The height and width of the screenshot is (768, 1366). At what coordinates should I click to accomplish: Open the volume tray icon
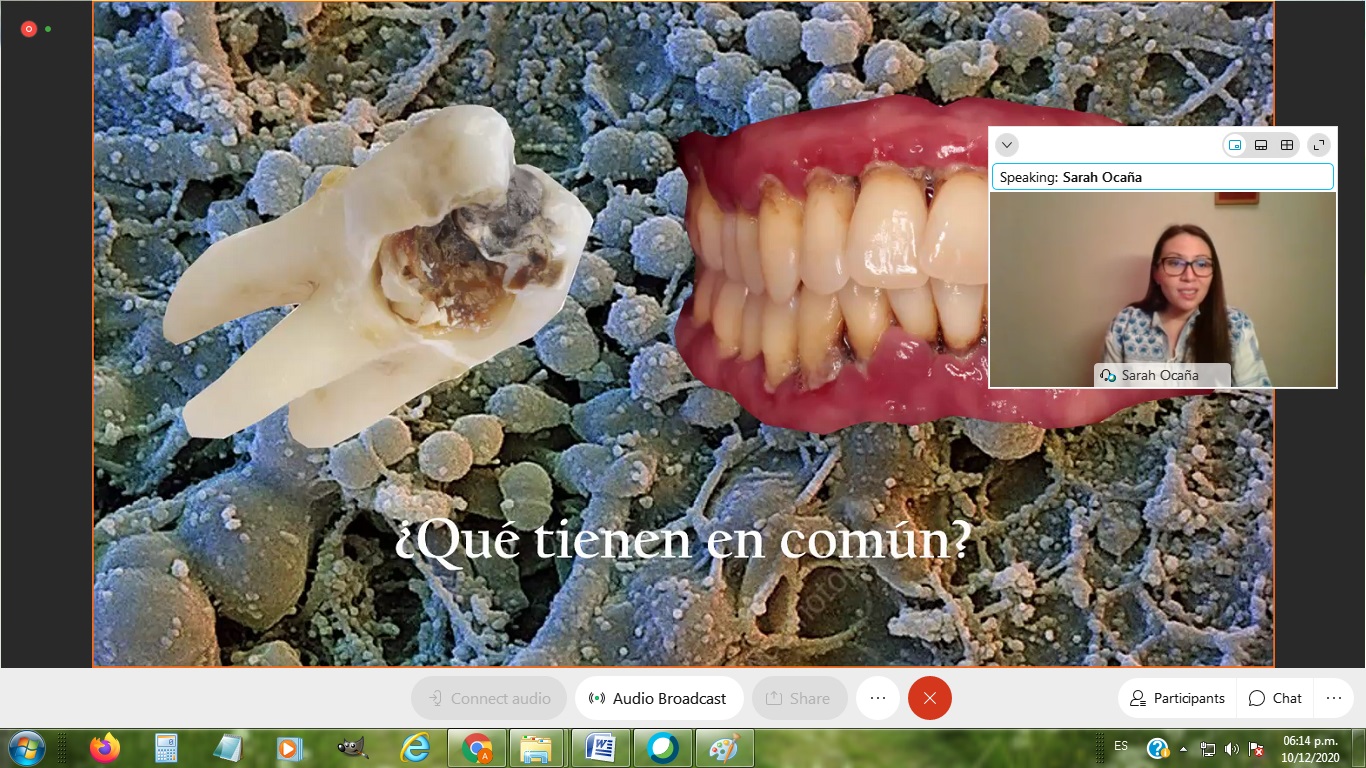pos(1232,748)
